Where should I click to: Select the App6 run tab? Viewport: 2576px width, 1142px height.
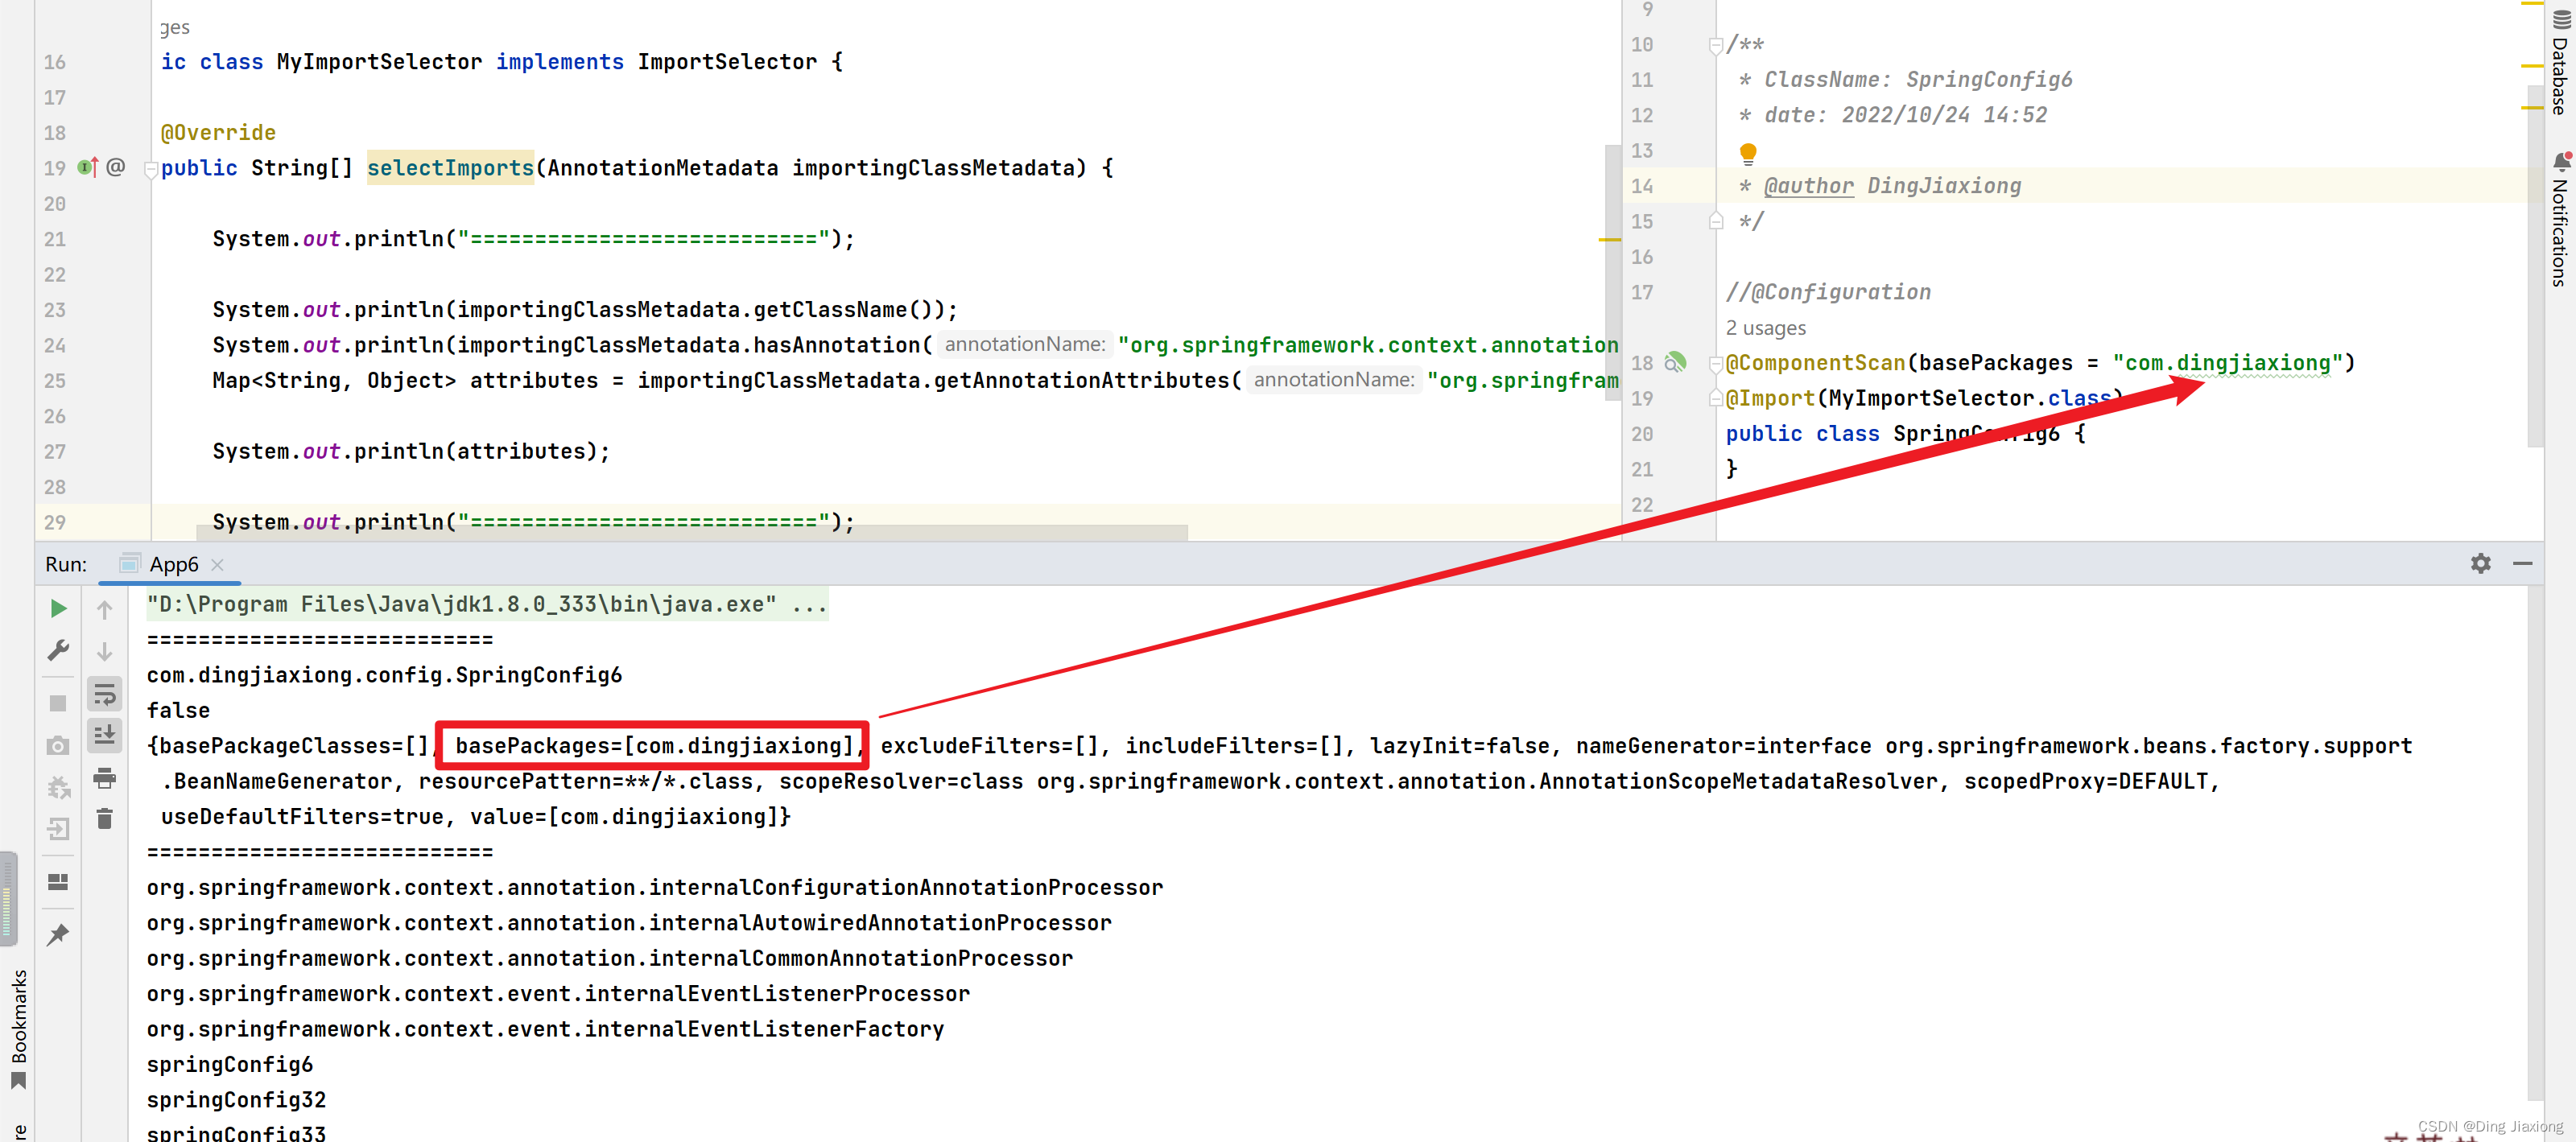tap(172, 563)
